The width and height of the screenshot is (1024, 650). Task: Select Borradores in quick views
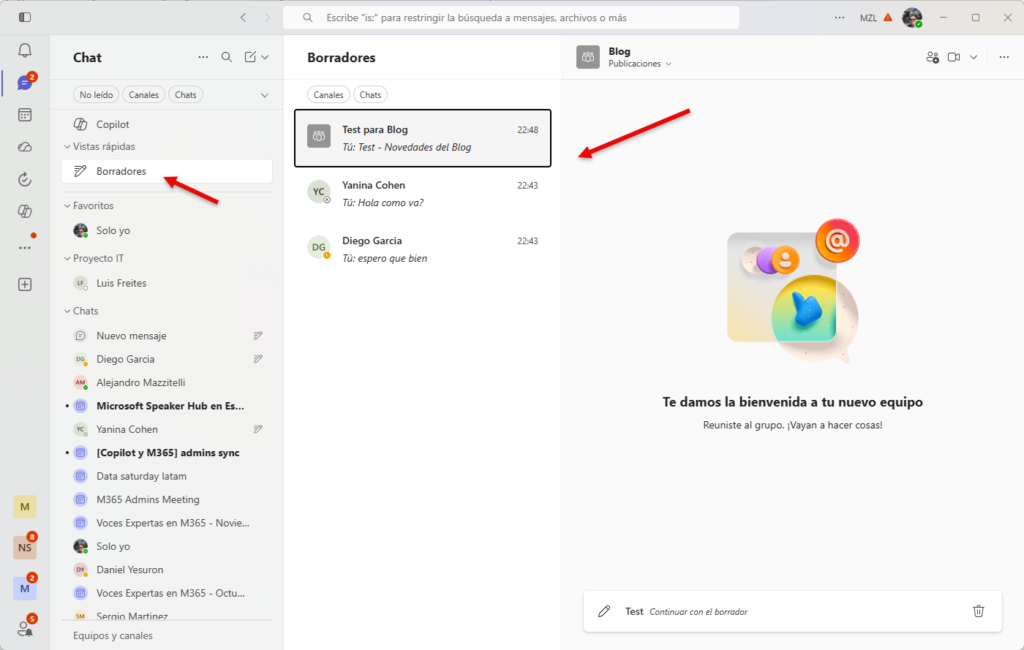pyautogui.click(x=121, y=171)
